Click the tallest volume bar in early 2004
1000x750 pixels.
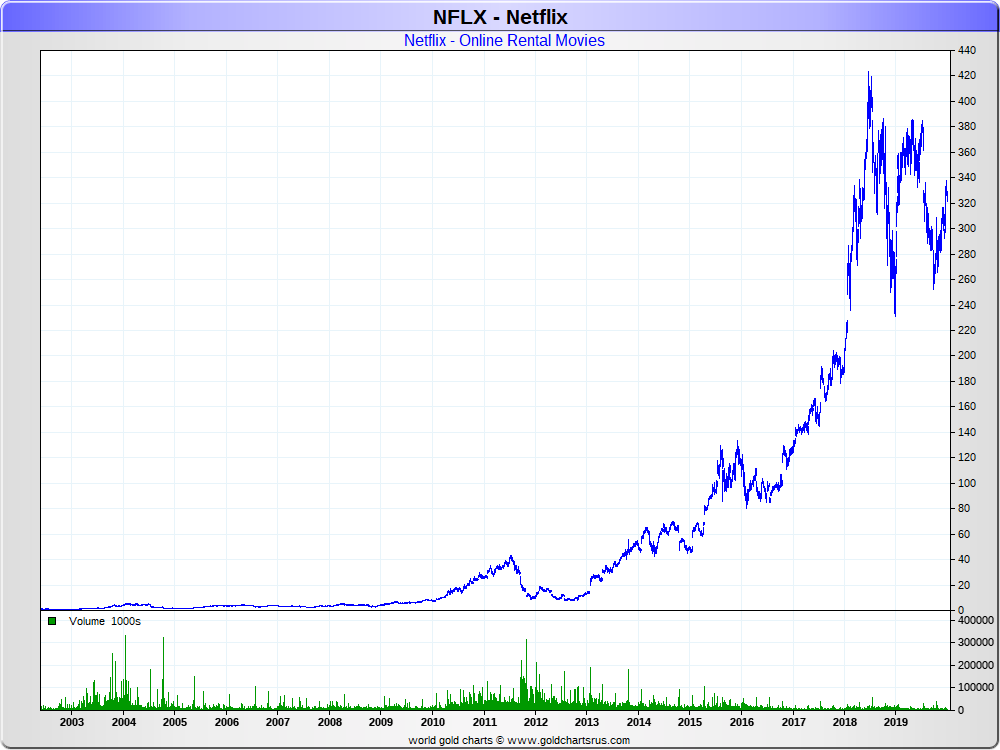pos(125,672)
